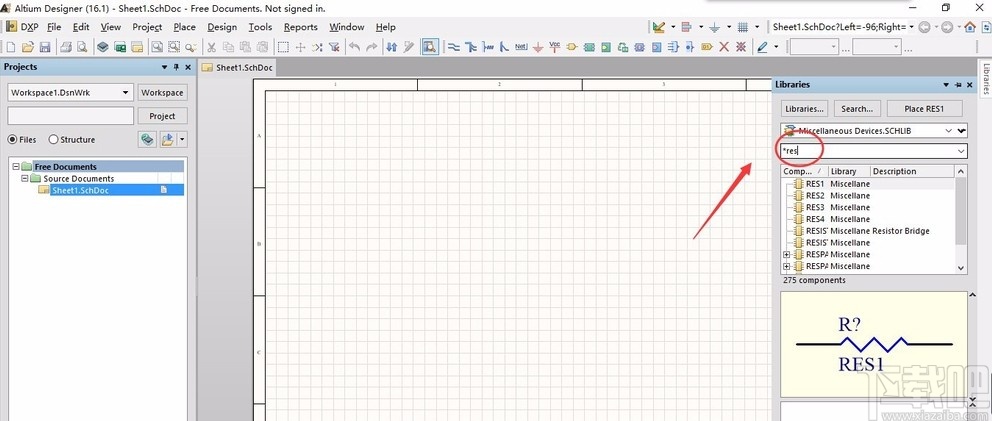This screenshot has height=421, width=992.
Task: Pin the Libraries panel
Action: click(x=958, y=85)
